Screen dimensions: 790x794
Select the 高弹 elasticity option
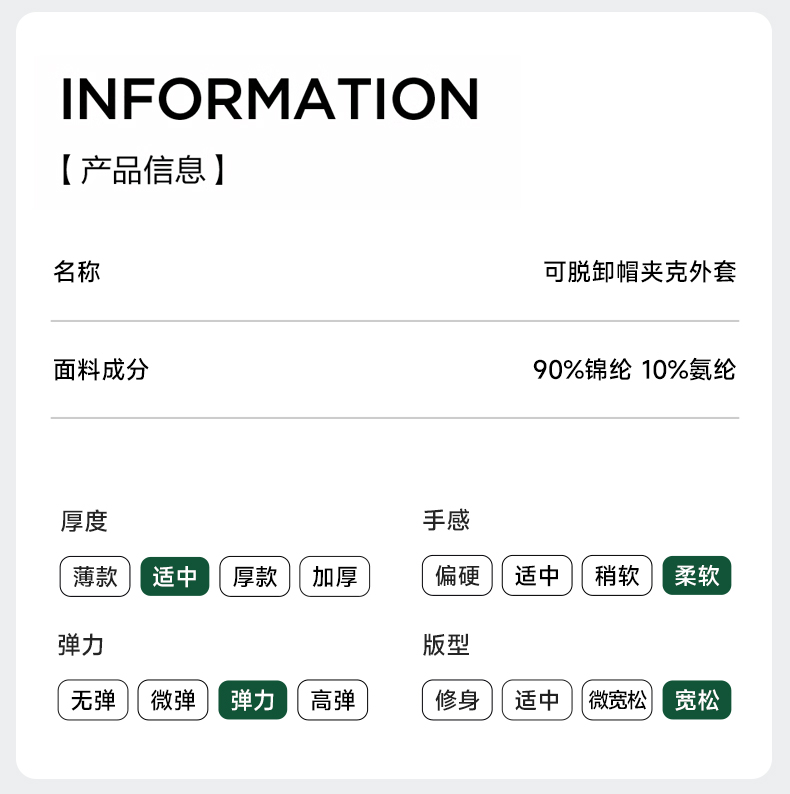click(x=333, y=701)
